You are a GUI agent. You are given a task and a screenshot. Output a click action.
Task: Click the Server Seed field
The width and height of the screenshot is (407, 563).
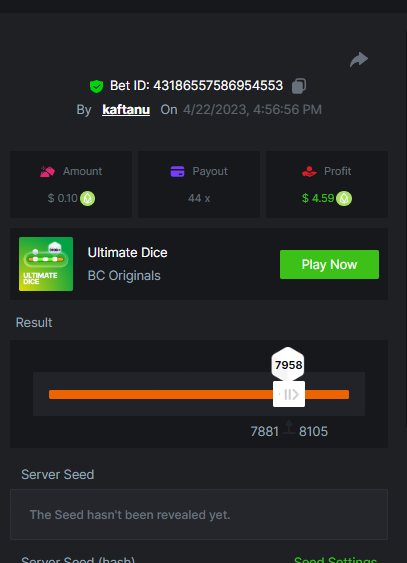[x=199, y=514]
